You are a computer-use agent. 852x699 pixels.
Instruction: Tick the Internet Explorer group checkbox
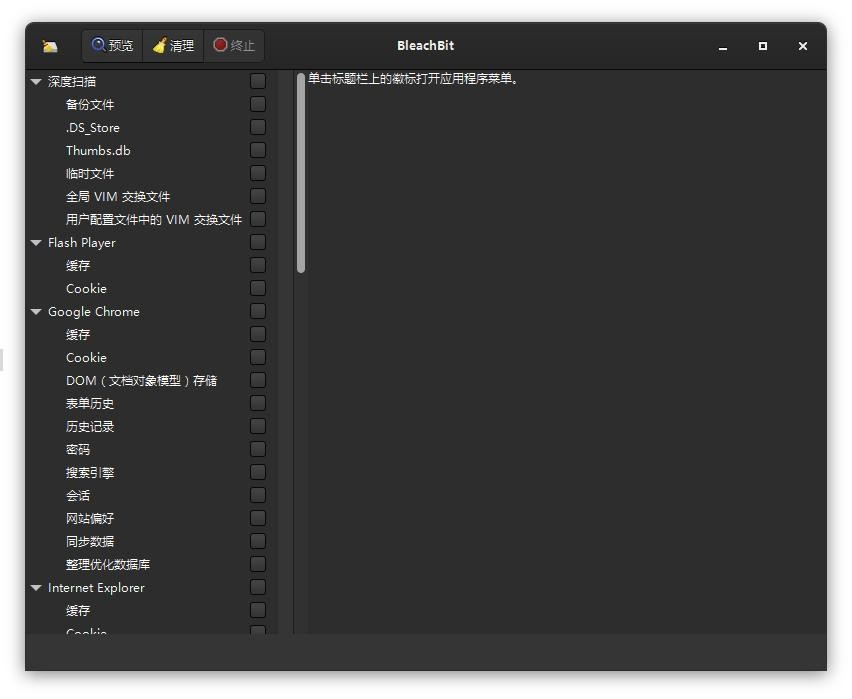[x=258, y=588]
